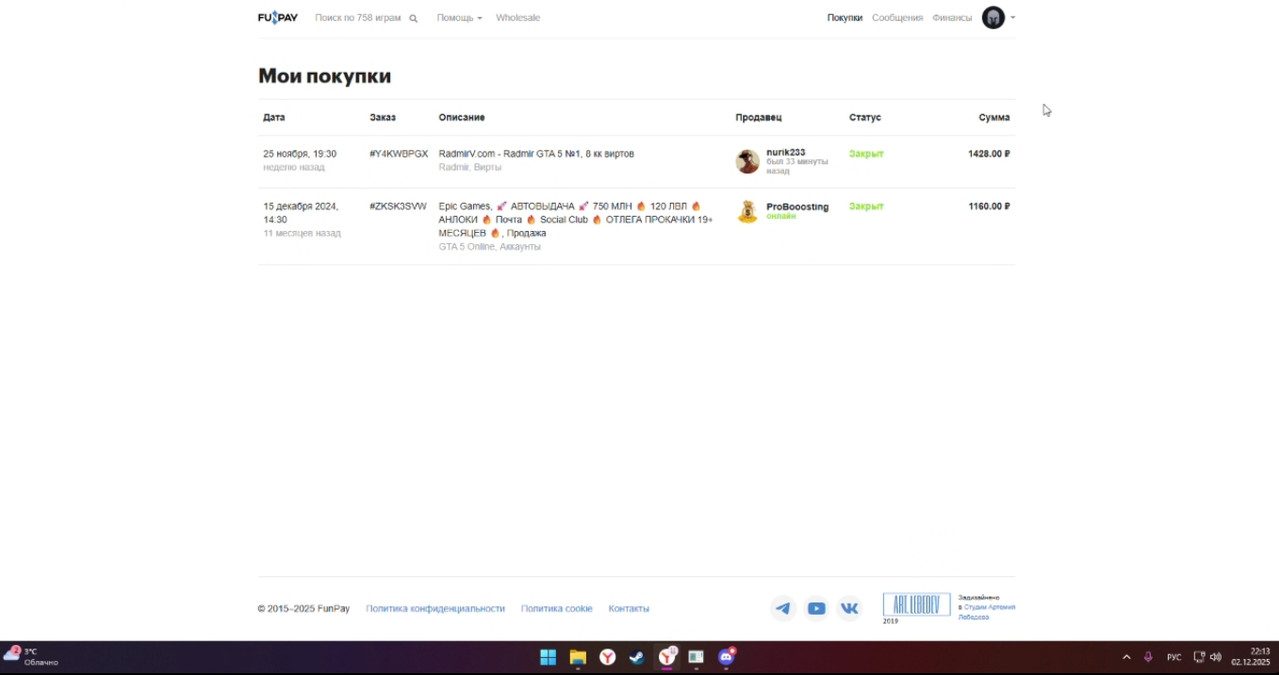Open seller nurik233 profile name

[785, 152]
